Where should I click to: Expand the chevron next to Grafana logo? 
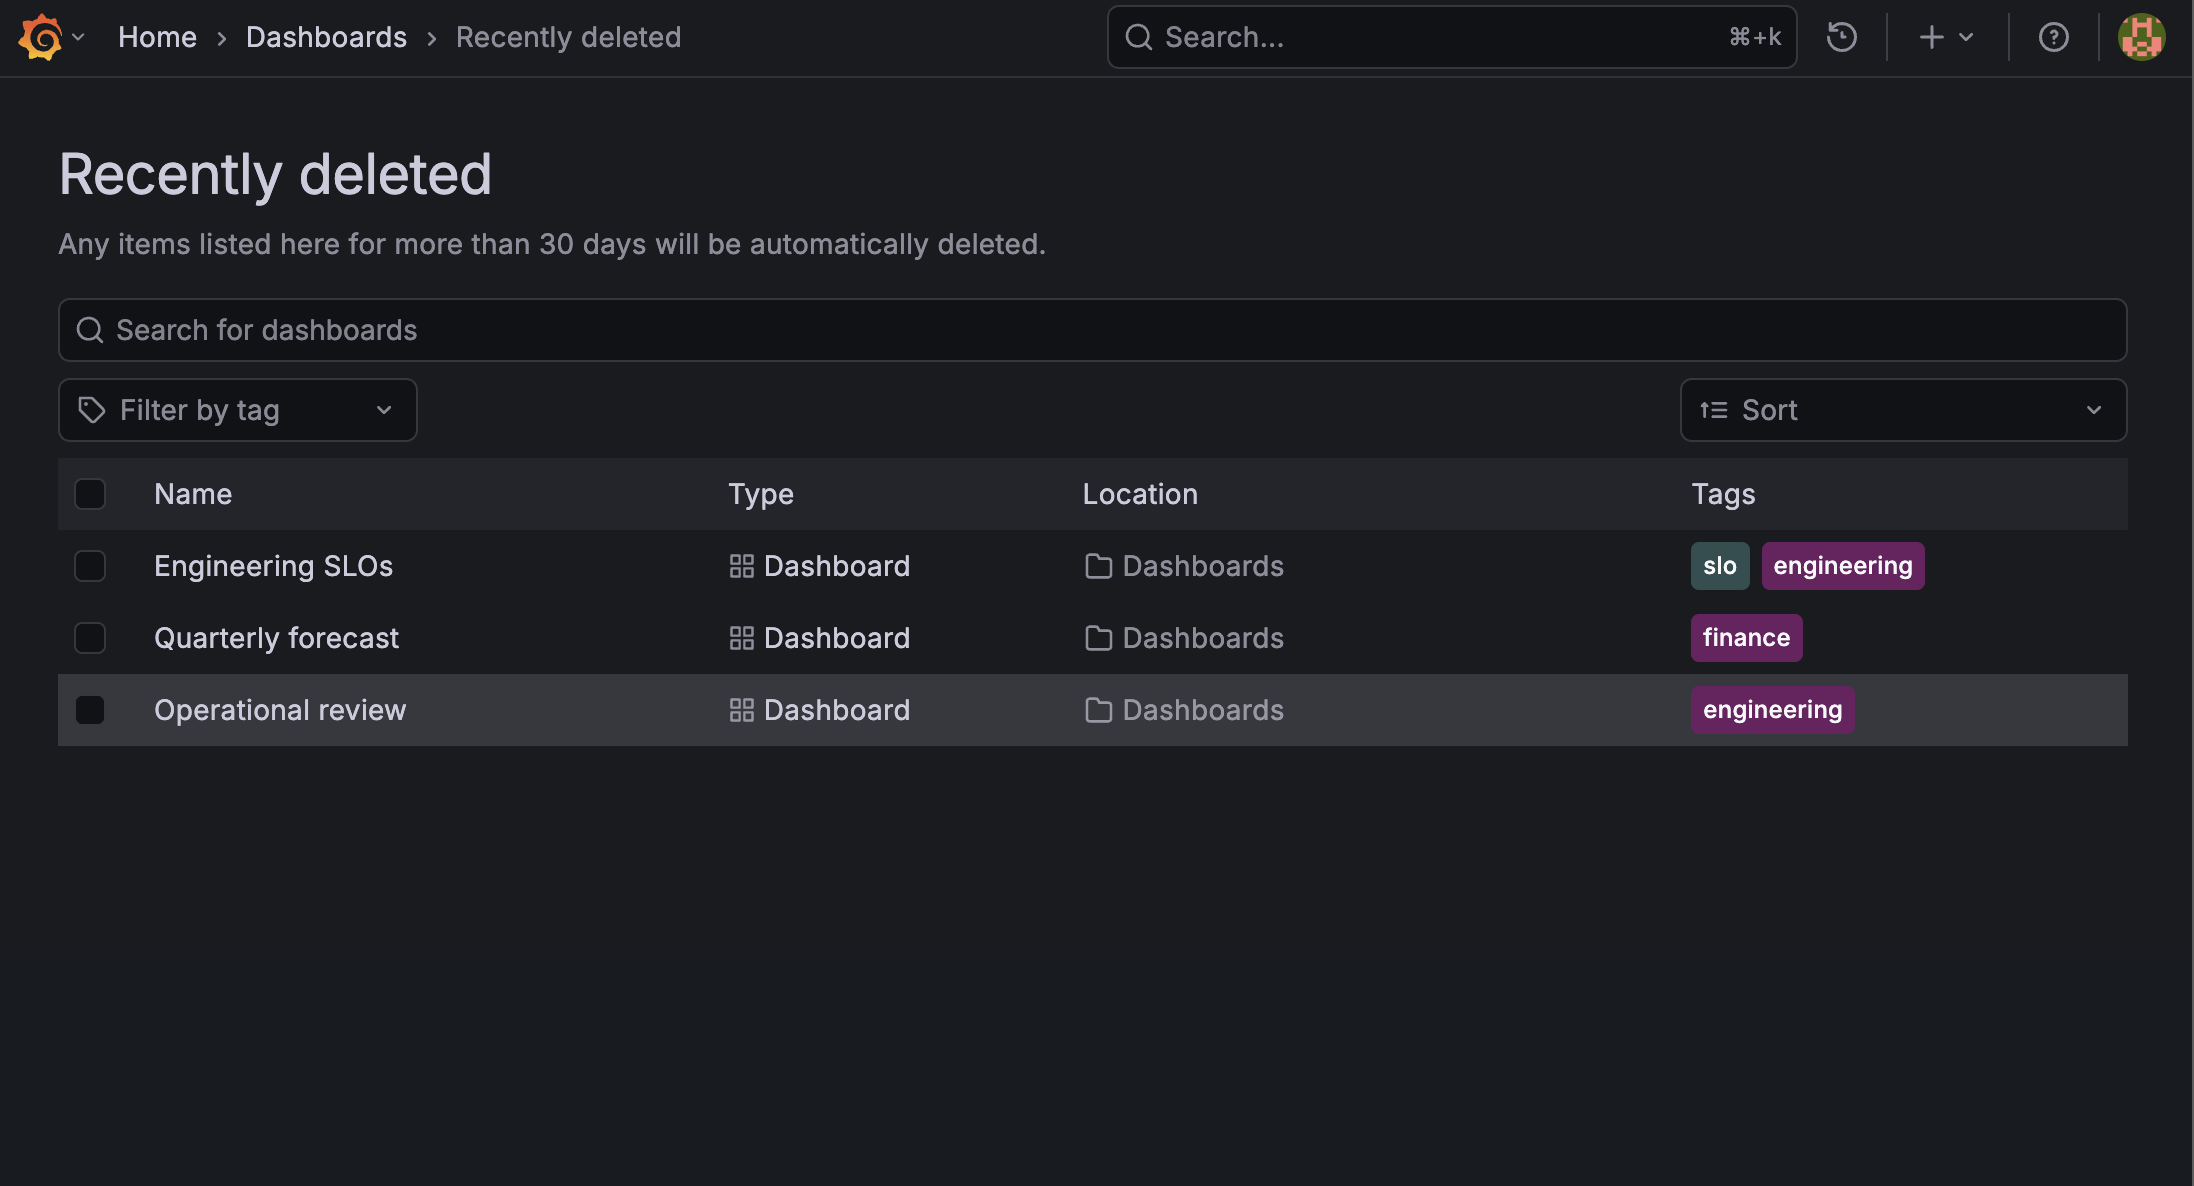[78, 37]
